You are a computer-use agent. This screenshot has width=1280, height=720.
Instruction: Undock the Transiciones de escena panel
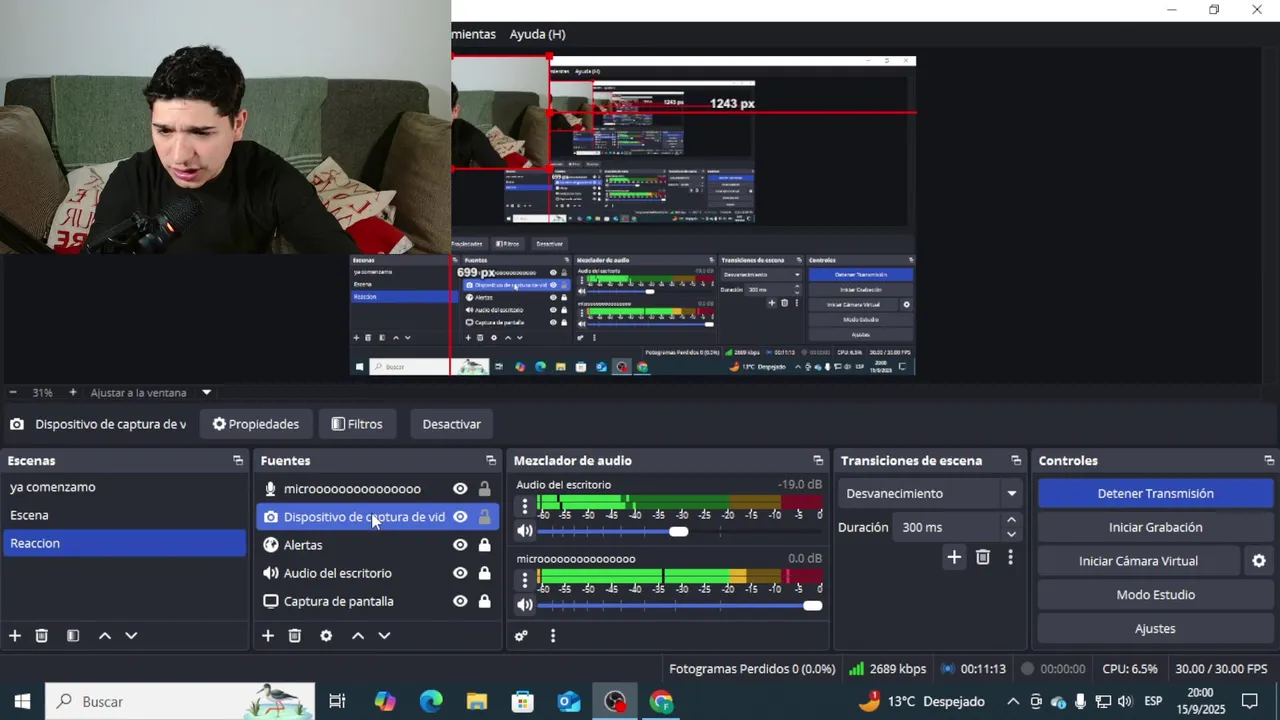tap(1016, 461)
